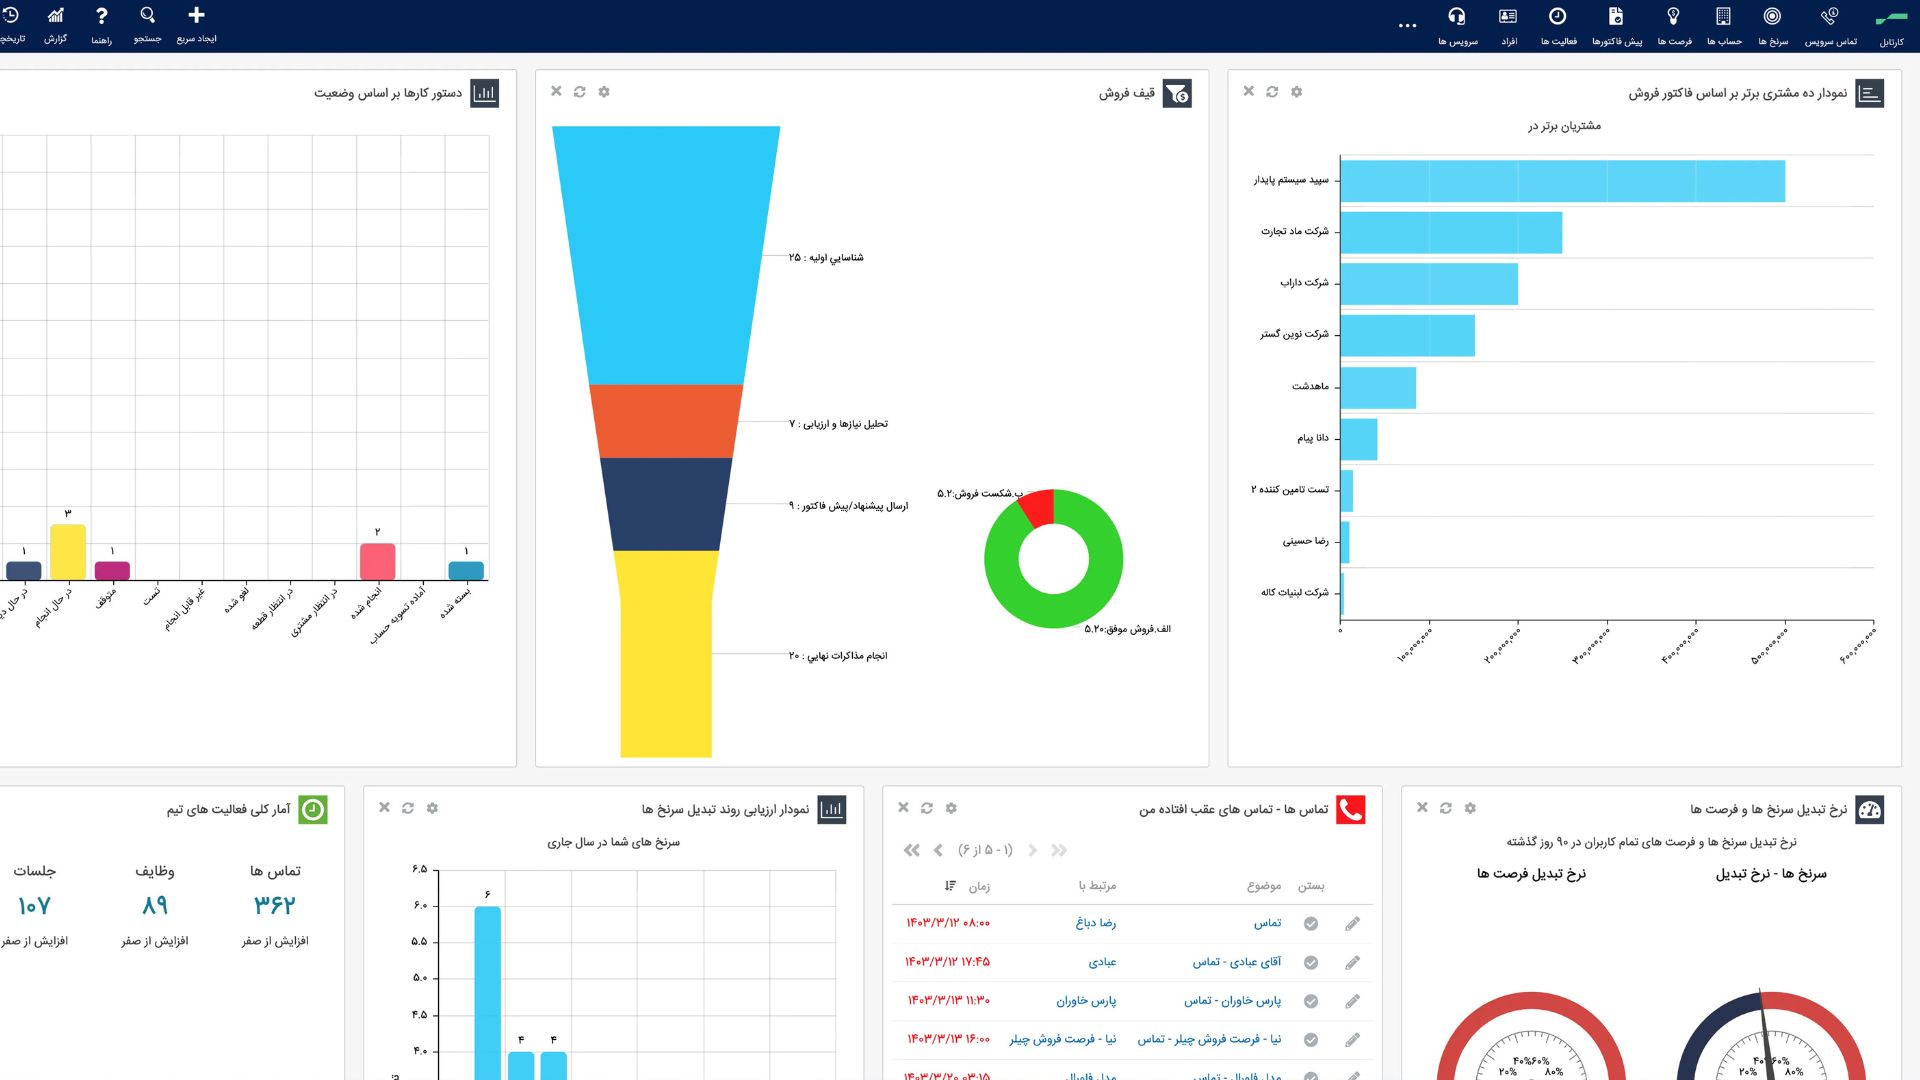Open the سرنخ ها target icon
Screen dimensions: 1920x1080
click(1772, 16)
